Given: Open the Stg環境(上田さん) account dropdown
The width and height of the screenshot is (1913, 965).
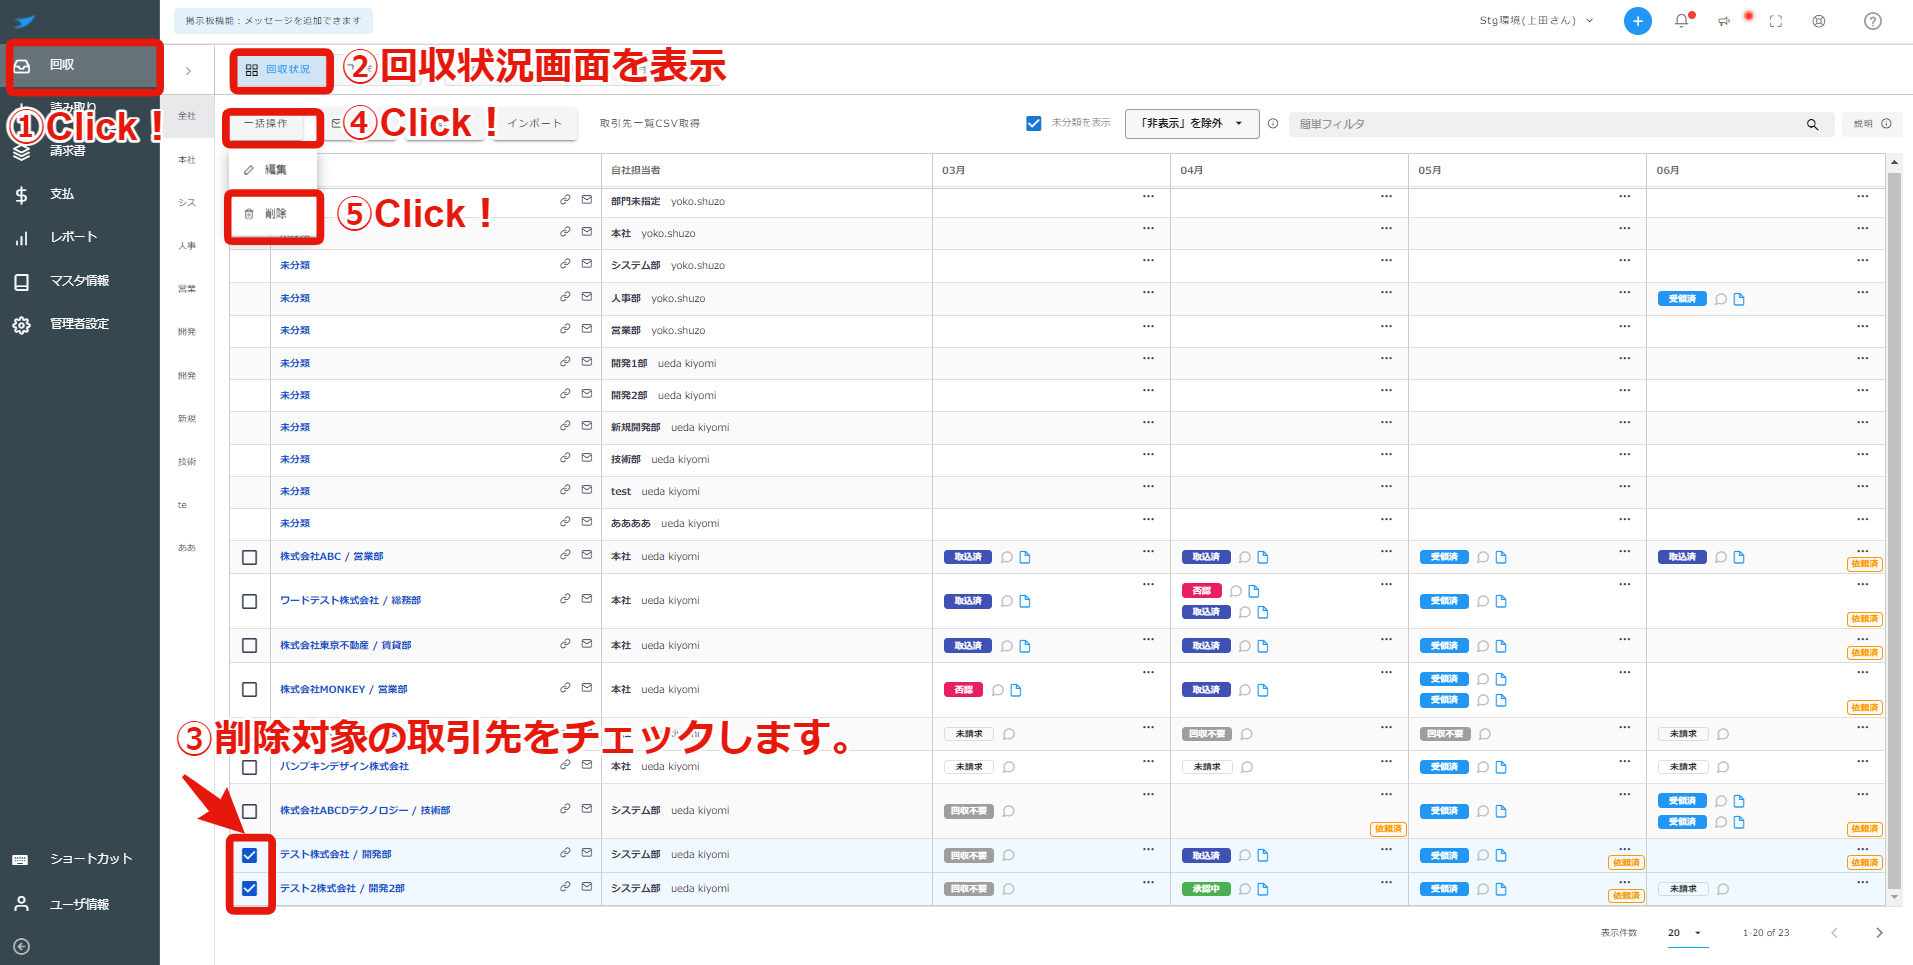Looking at the screenshot, I should coord(1537,21).
